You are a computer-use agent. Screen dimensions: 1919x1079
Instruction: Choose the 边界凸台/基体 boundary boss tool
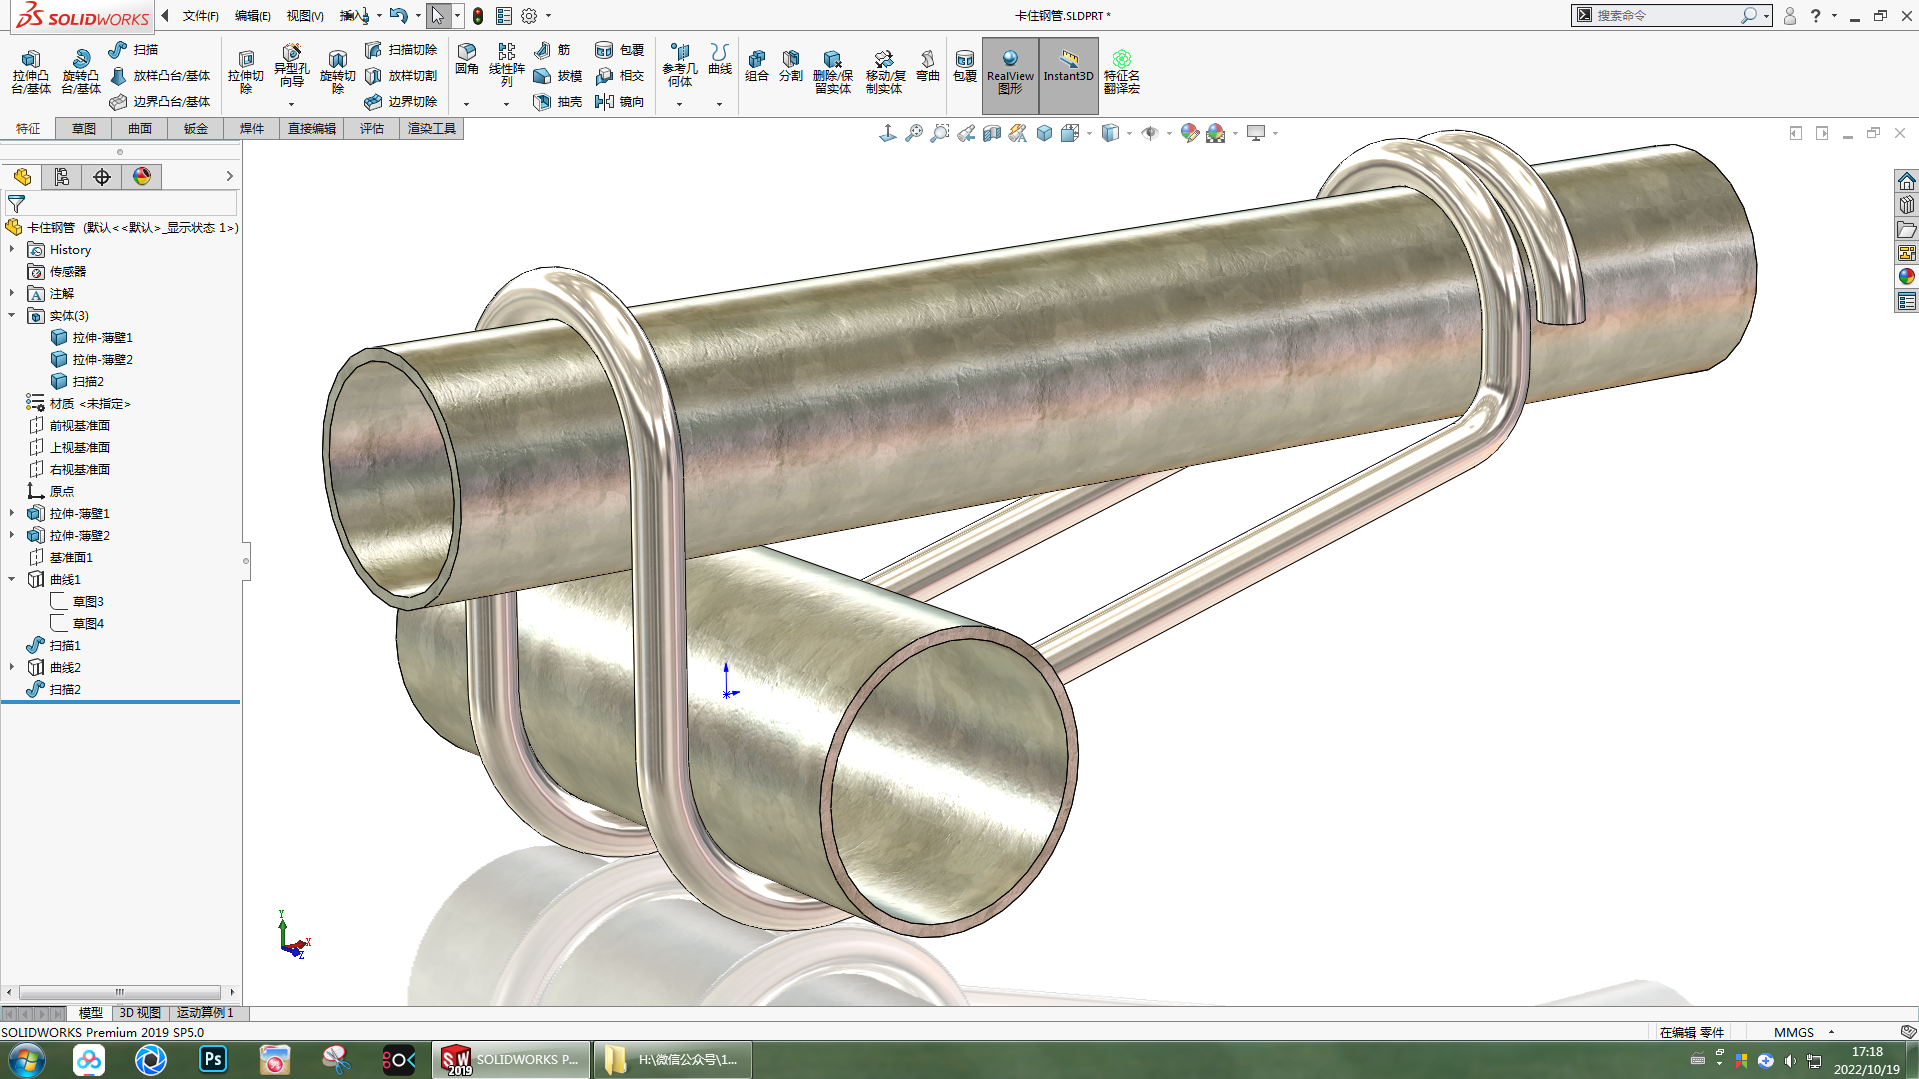tap(160, 102)
